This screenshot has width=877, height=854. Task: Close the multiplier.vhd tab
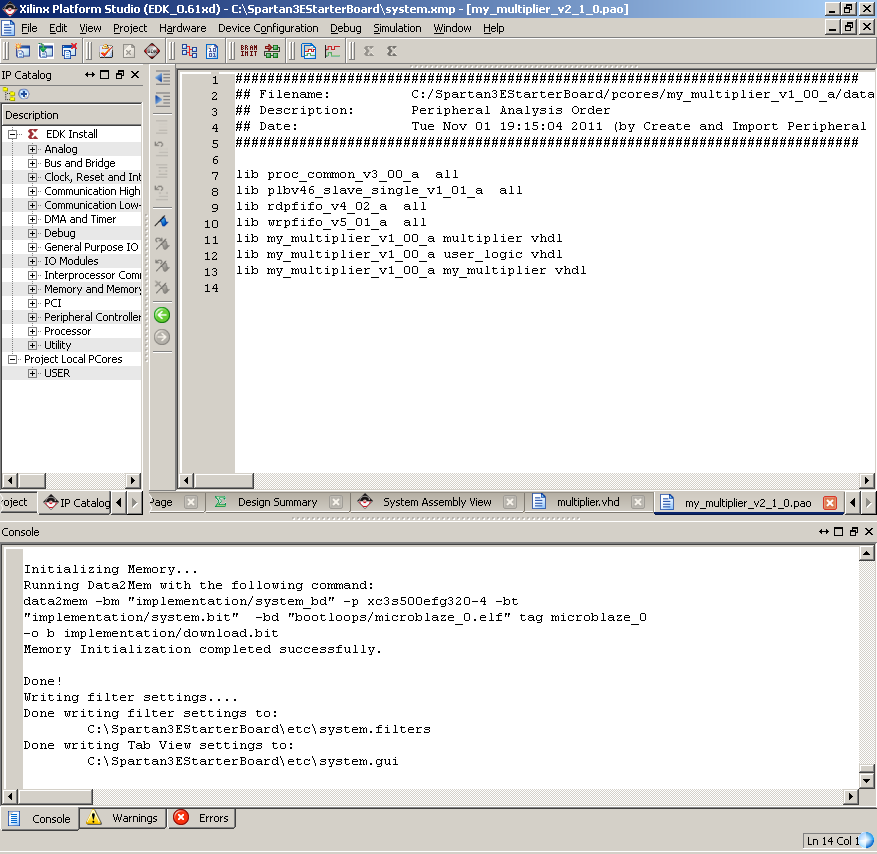click(x=638, y=502)
